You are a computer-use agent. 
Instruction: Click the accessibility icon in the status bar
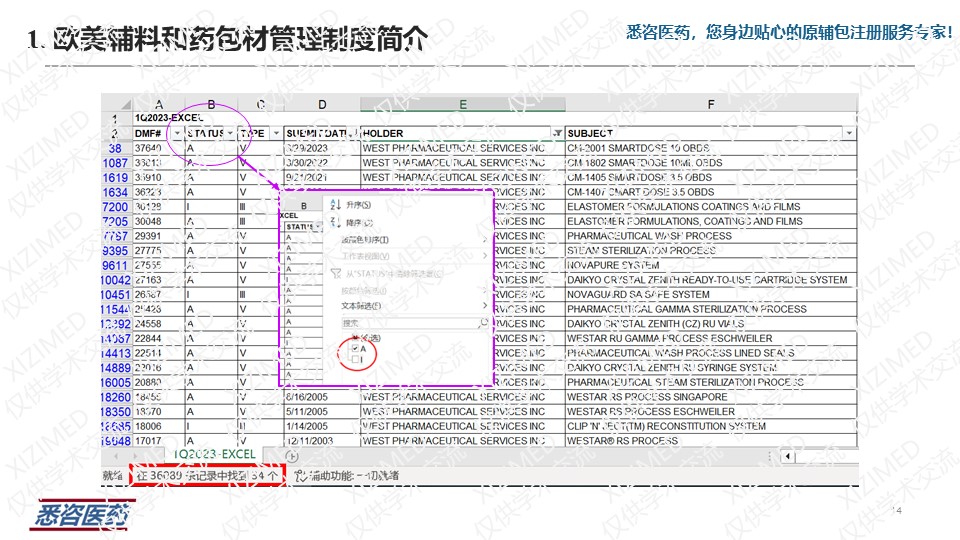[297, 475]
